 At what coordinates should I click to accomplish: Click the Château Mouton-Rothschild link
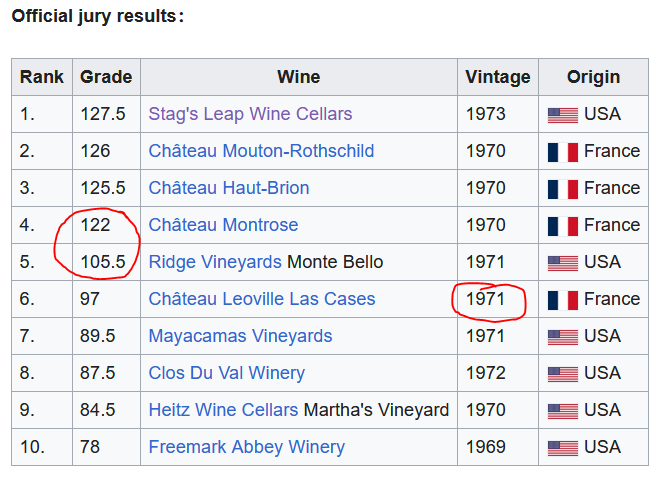[x=261, y=151]
